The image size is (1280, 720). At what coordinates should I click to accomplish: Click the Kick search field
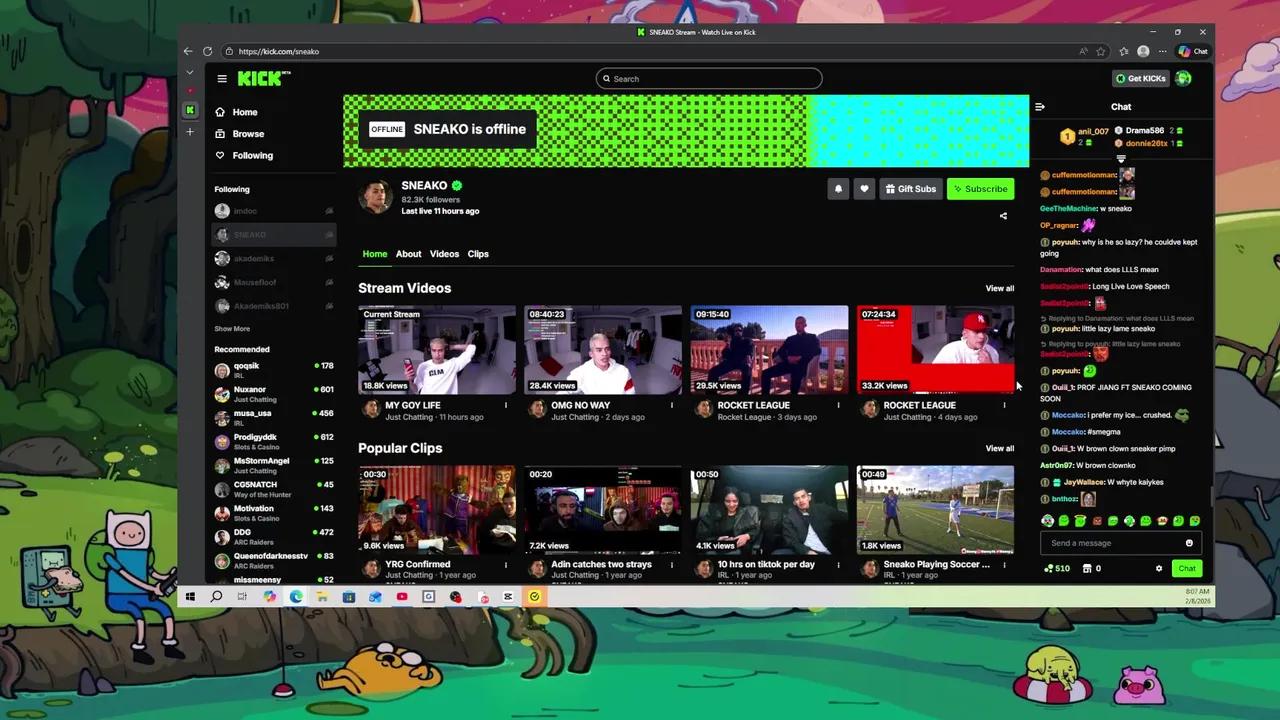coord(709,79)
